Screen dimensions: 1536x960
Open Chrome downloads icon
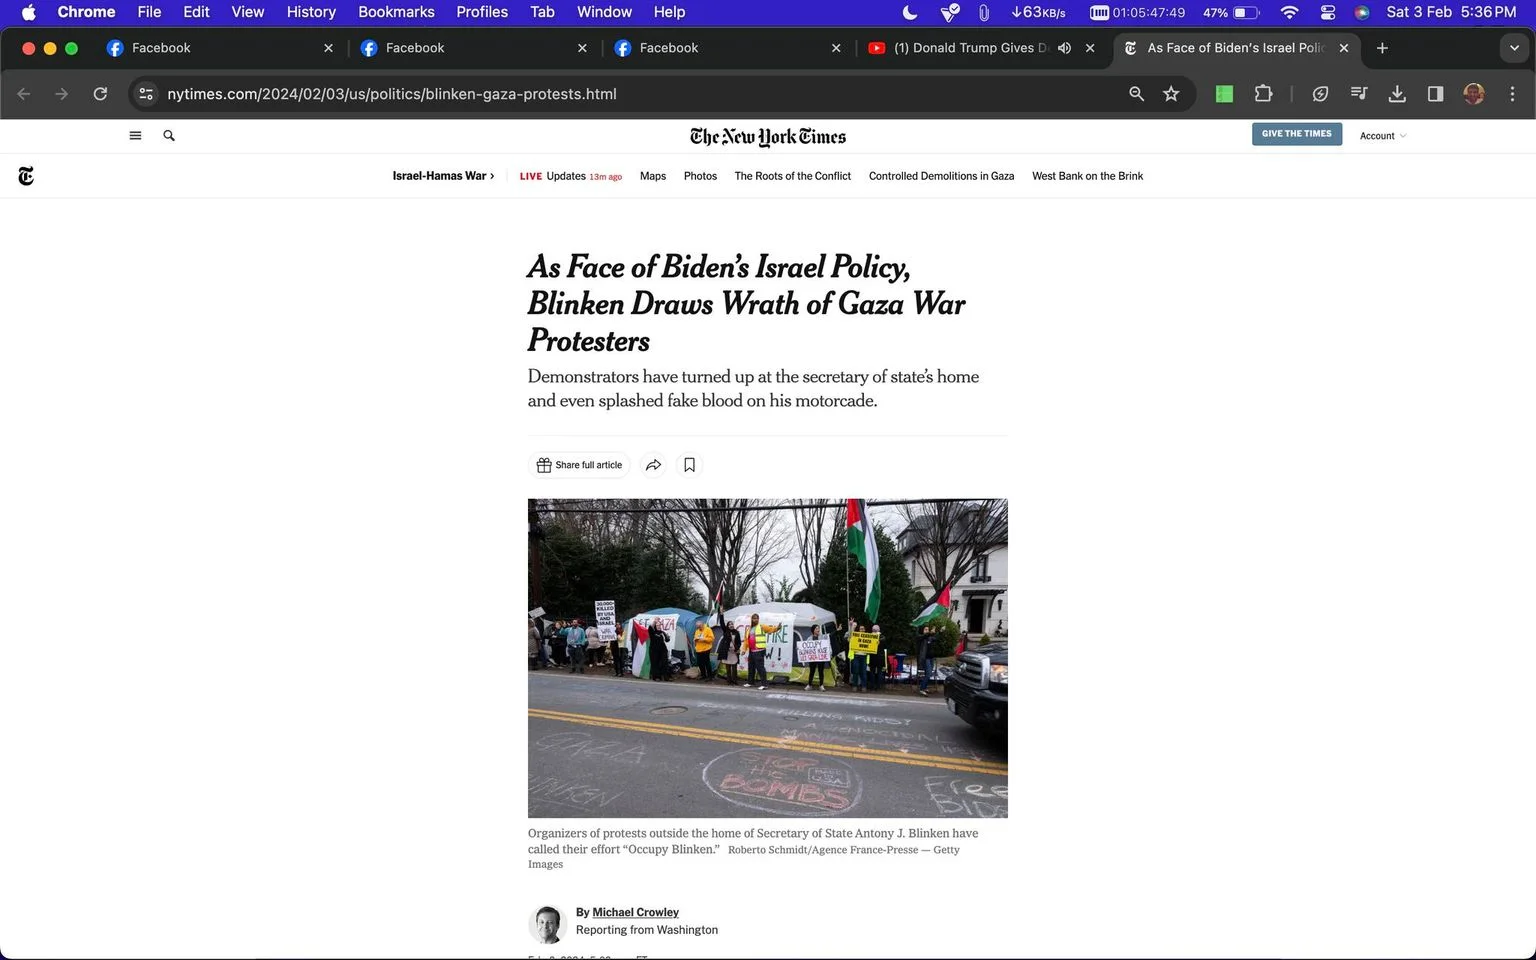click(1397, 94)
